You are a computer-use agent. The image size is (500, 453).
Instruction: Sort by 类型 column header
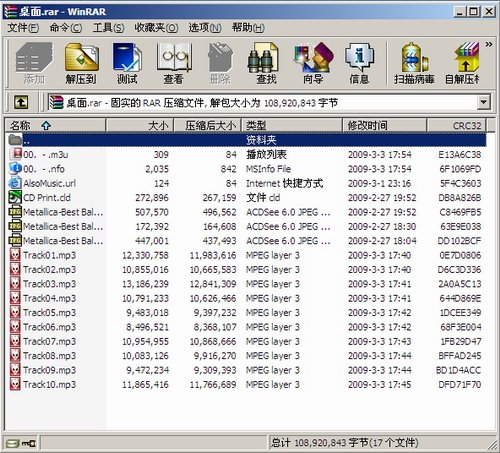pos(292,126)
